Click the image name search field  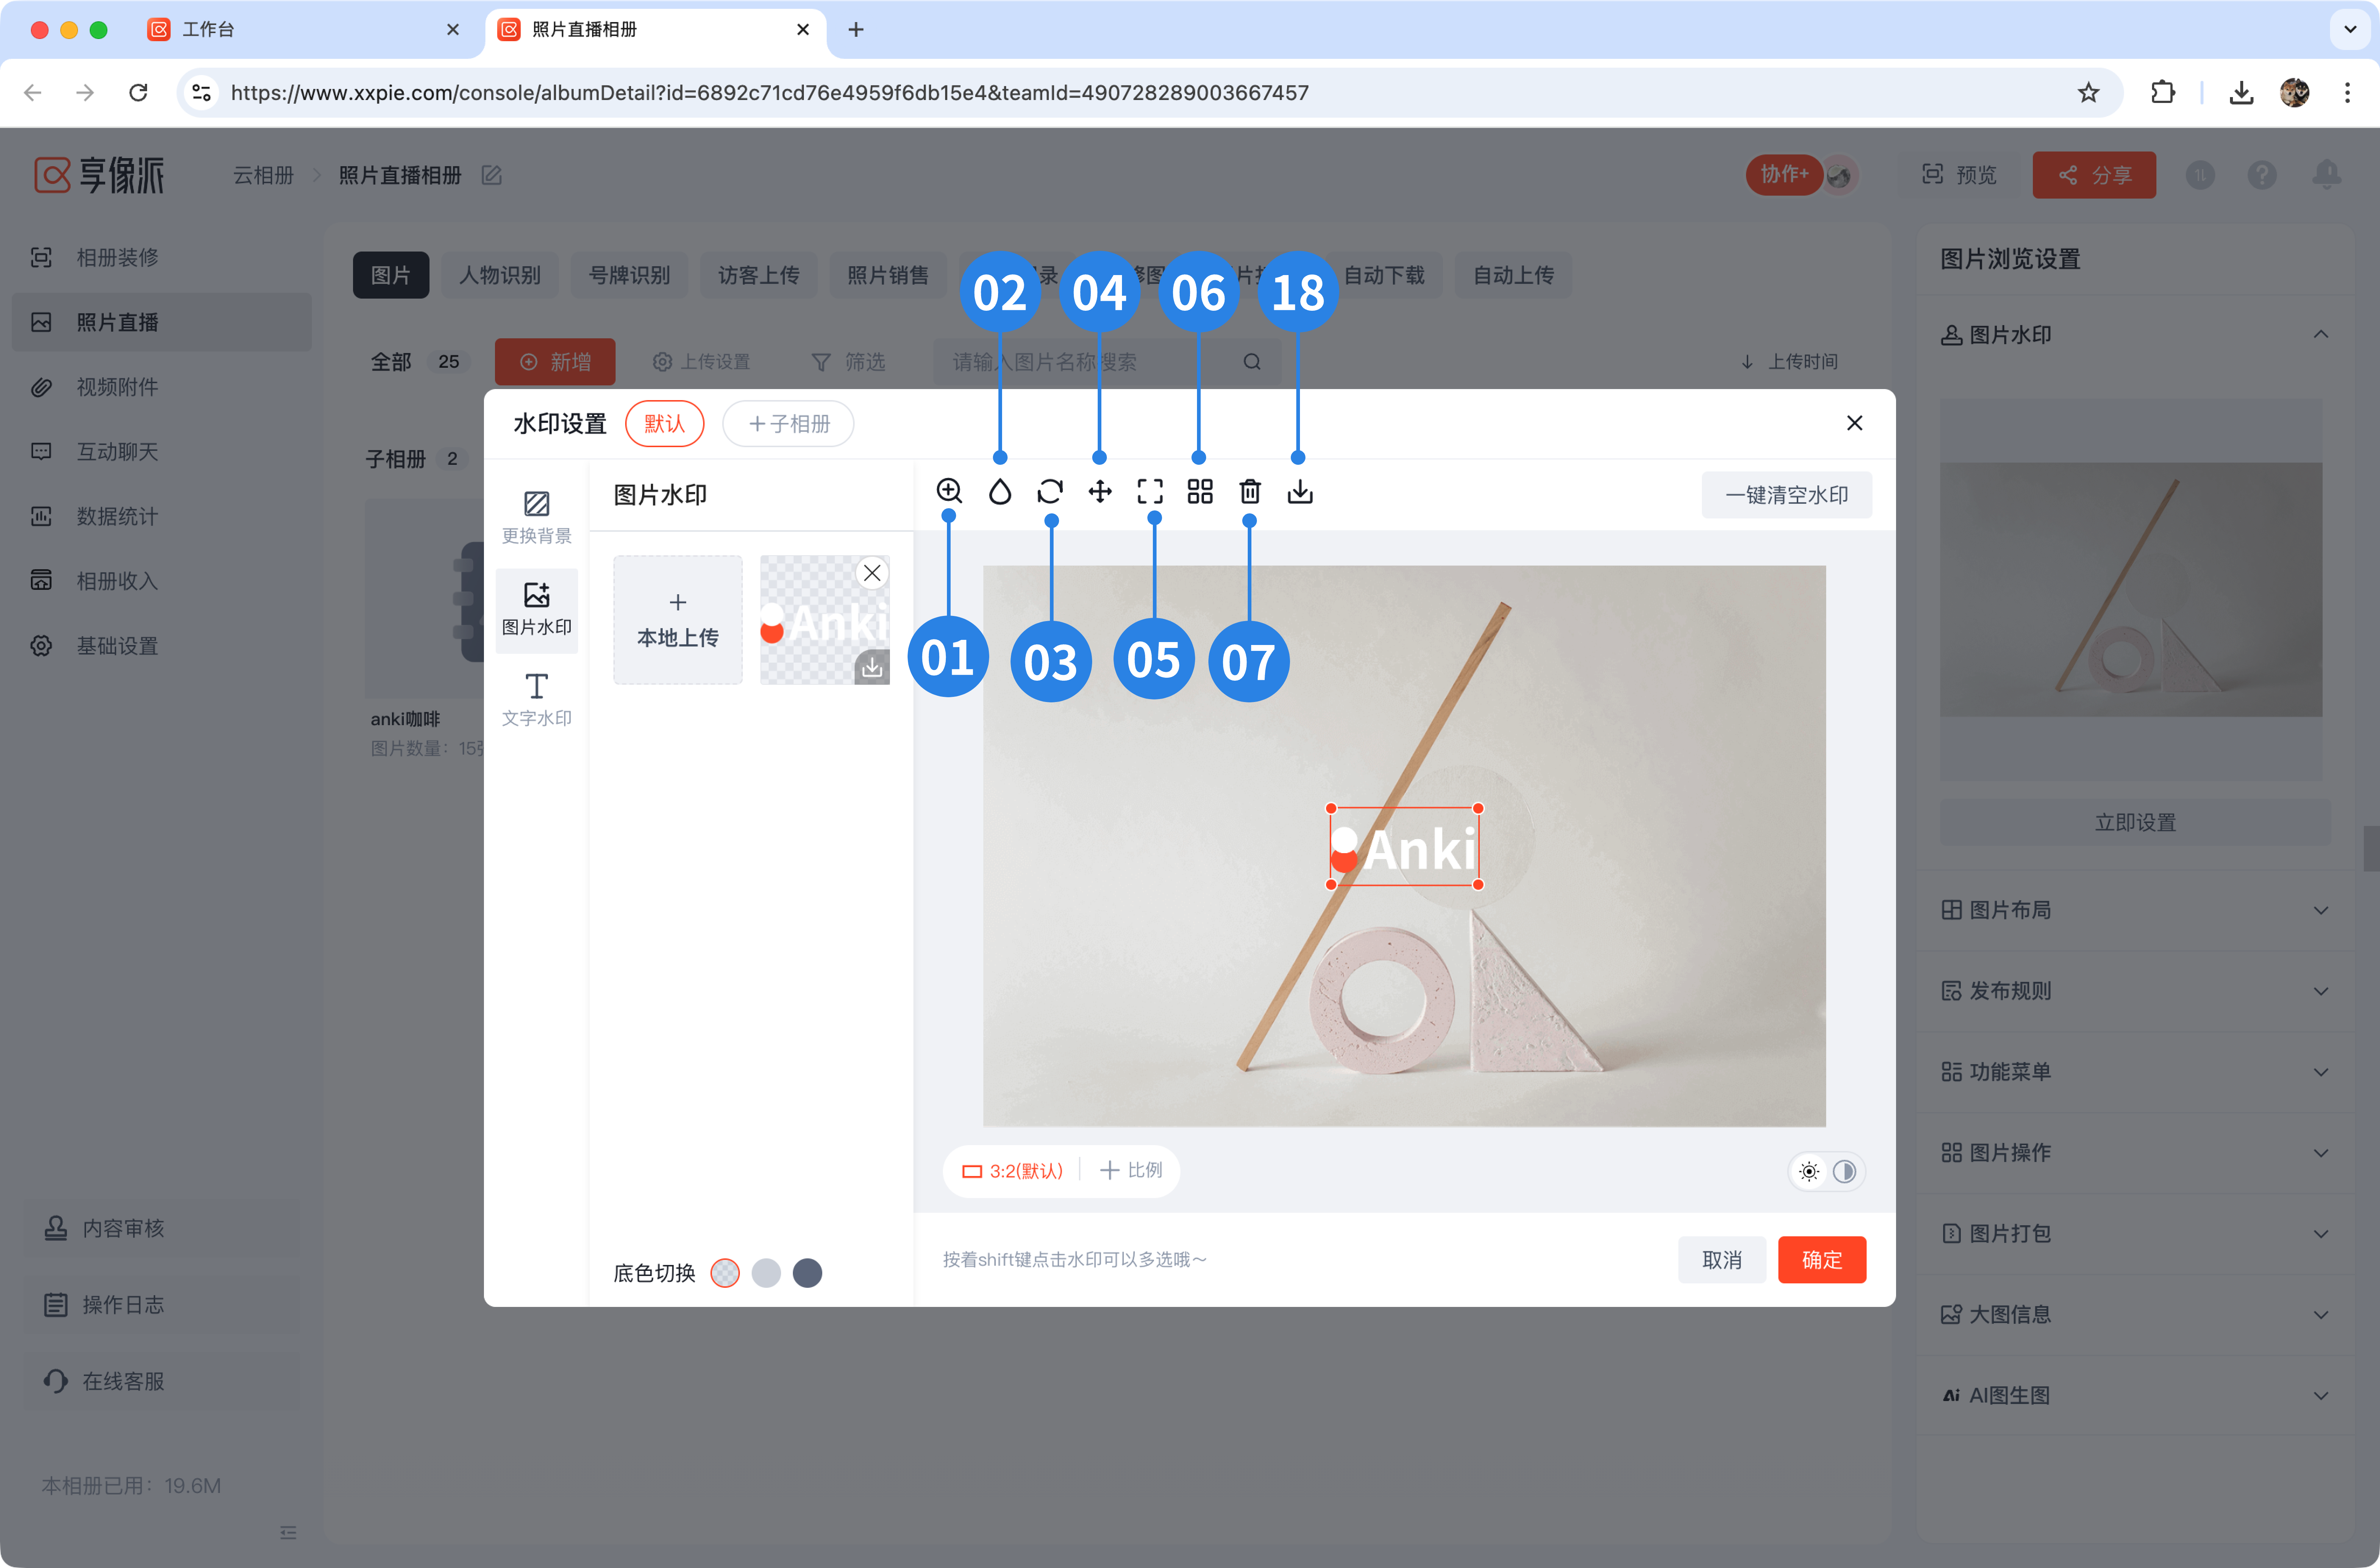click(1106, 362)
